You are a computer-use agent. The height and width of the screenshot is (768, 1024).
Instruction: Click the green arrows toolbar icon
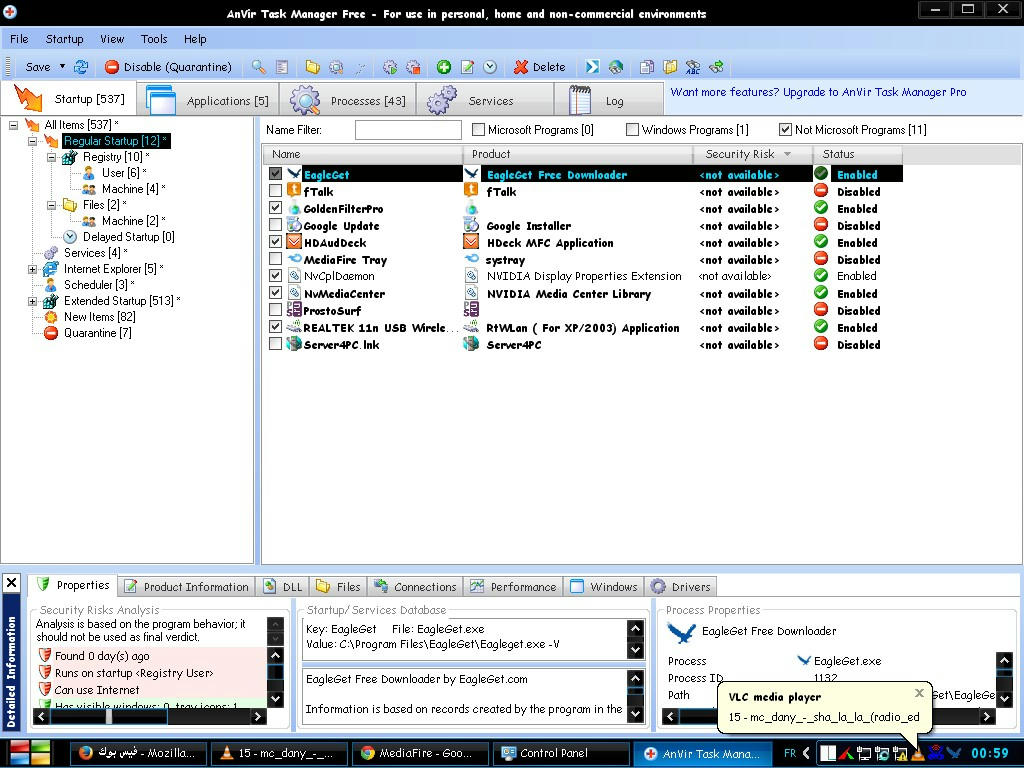(716, 67)
